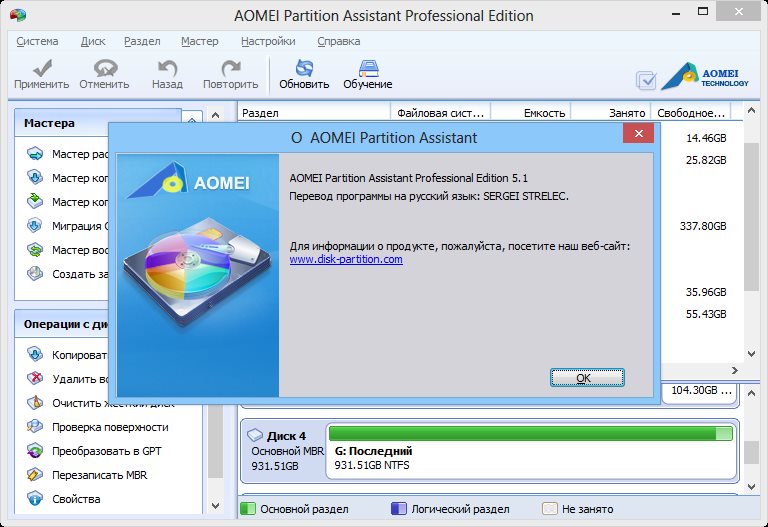Open the Диск menu

(x=93, y=41)
